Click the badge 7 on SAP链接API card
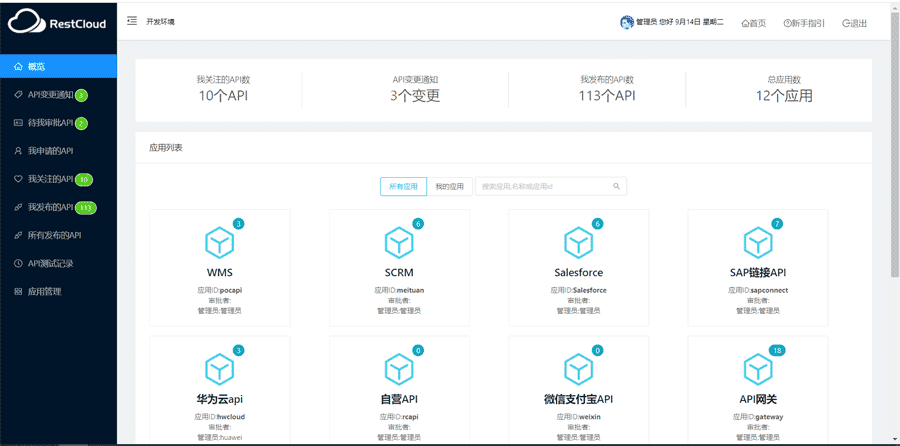Viewport: 900px width, 446px height. point(777,224)
